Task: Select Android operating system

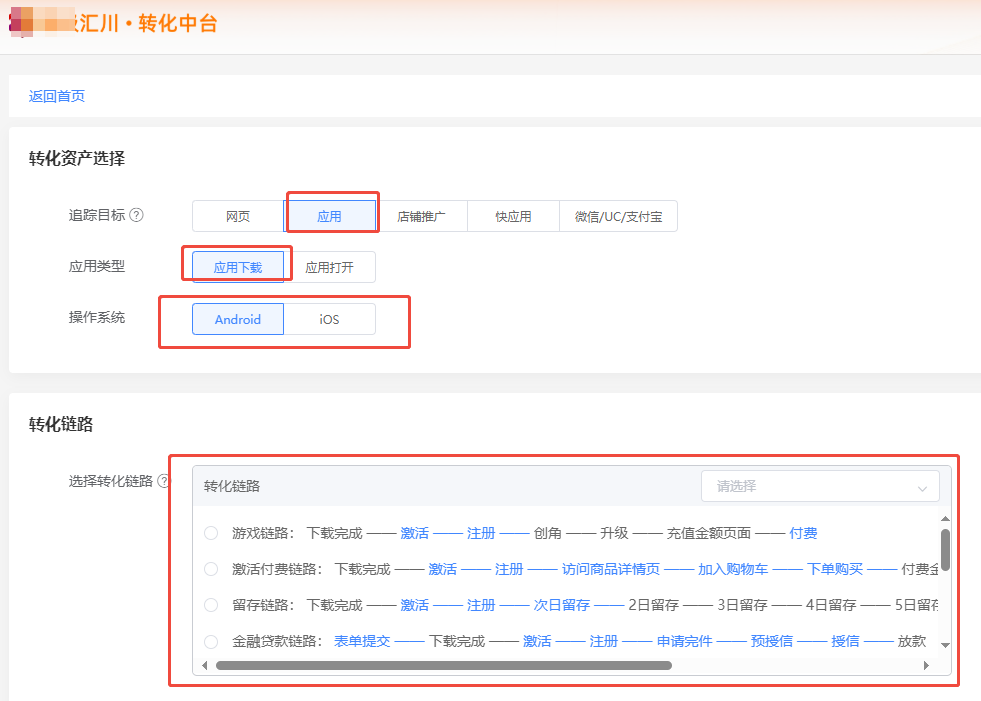Action: pyautogui.click(x=238, y=319)
